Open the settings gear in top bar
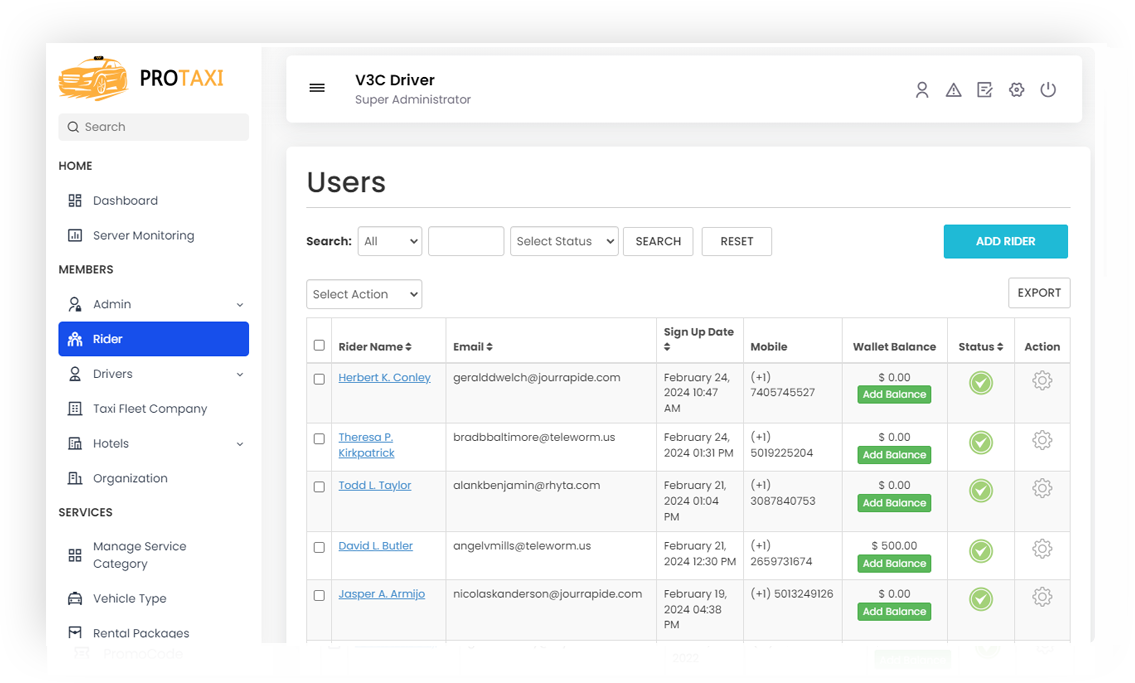The image size is (1135, 683). [x=1016, y=89]
